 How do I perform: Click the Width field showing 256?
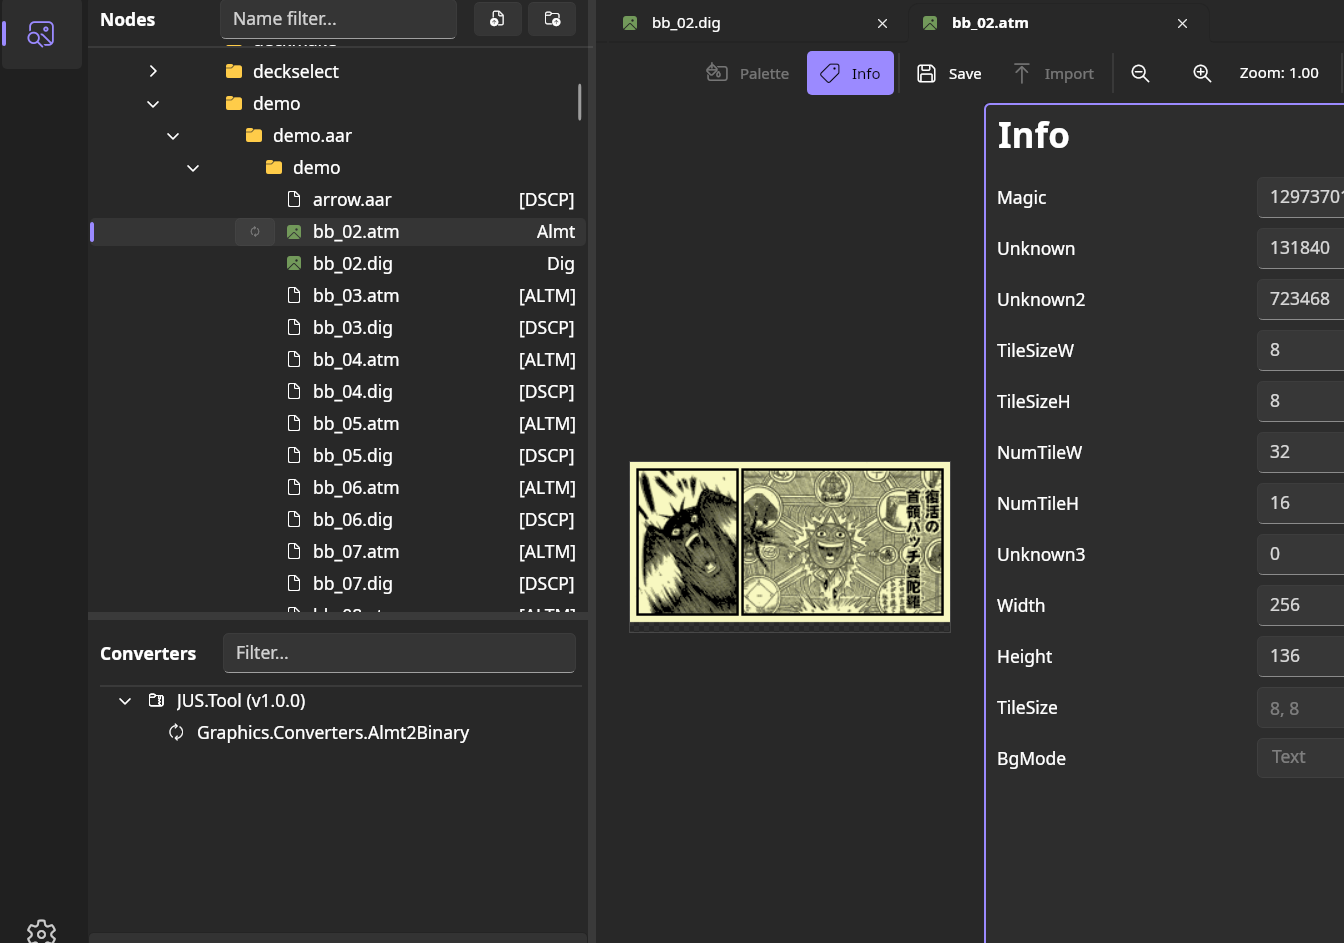[1300, 605]
